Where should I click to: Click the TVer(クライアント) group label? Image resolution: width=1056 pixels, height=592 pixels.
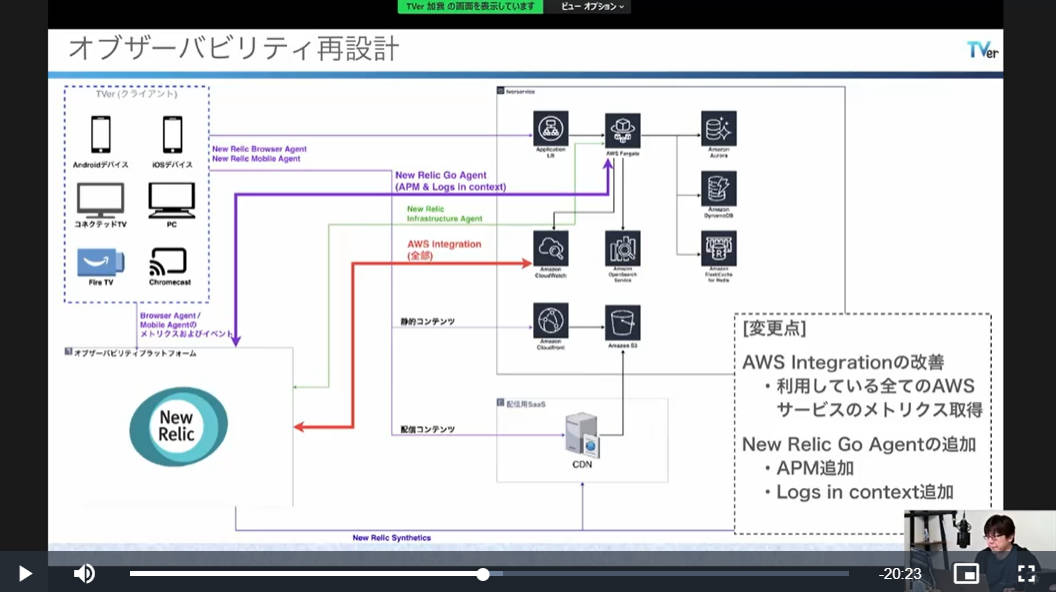137,94
